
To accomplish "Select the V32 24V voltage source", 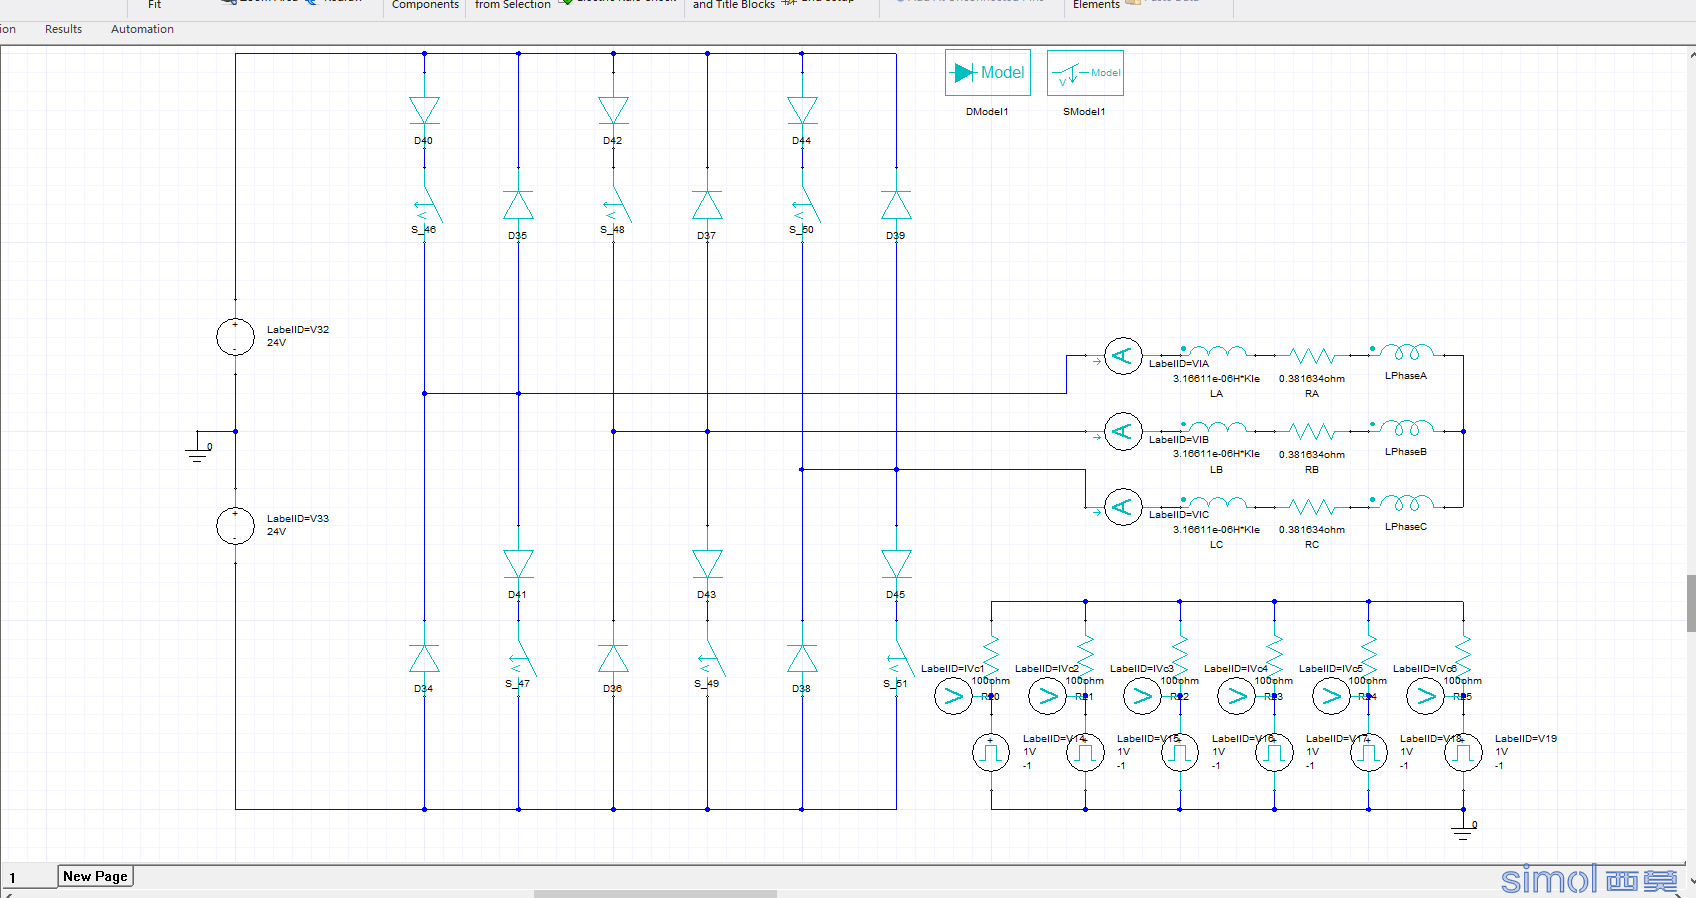I will point(235,337).
